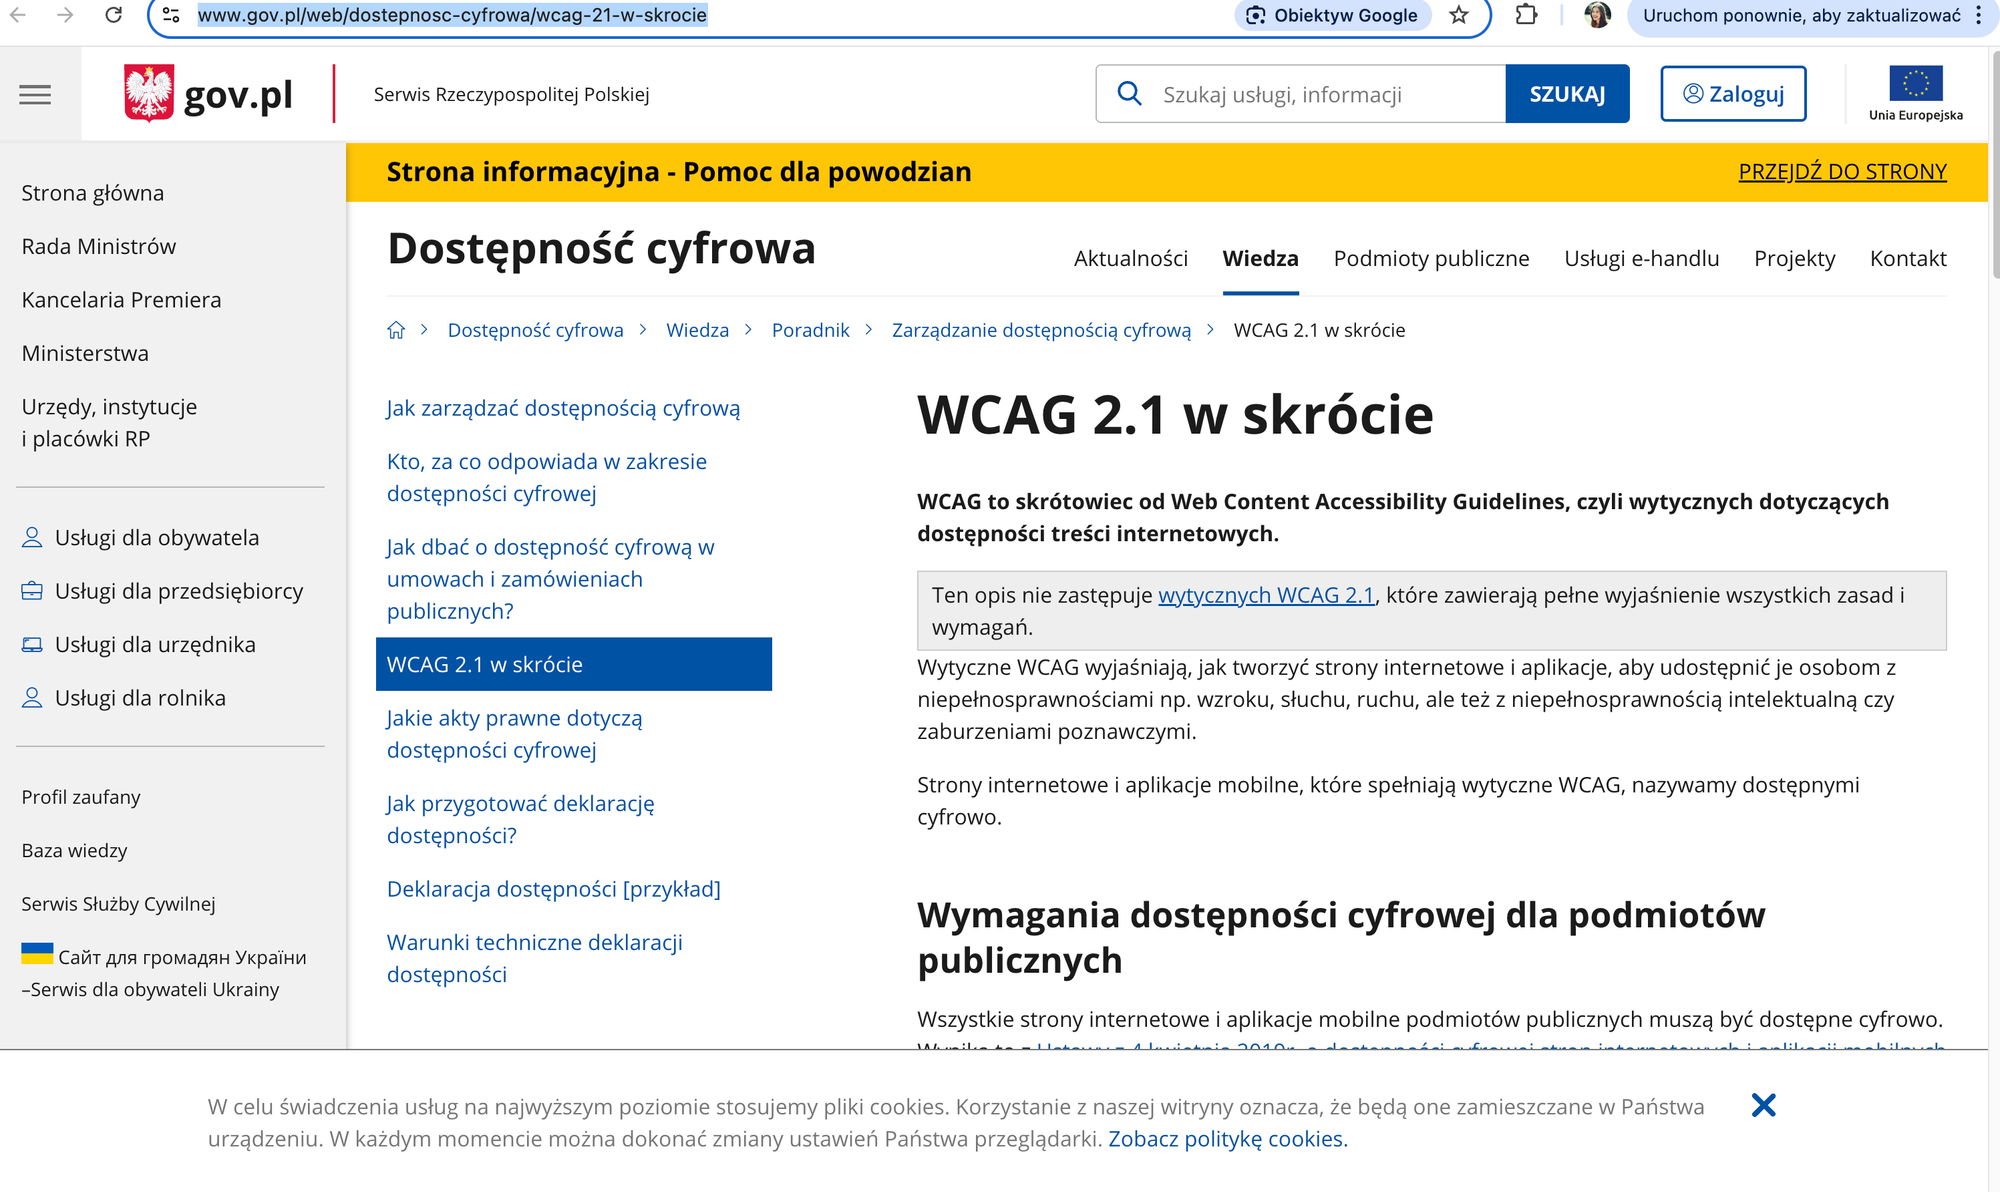Screen dimensions: 2000x1192
Task: Open Usługi dla urzędnika
Action: coord(138,645)
